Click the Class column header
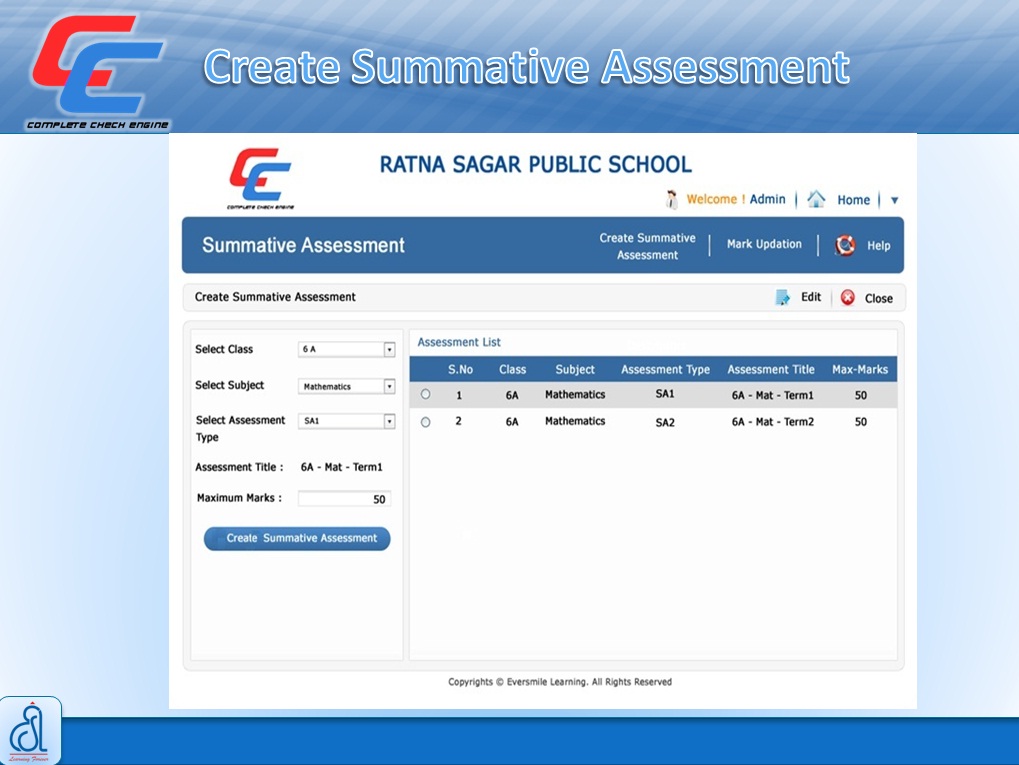 (512, 369)
